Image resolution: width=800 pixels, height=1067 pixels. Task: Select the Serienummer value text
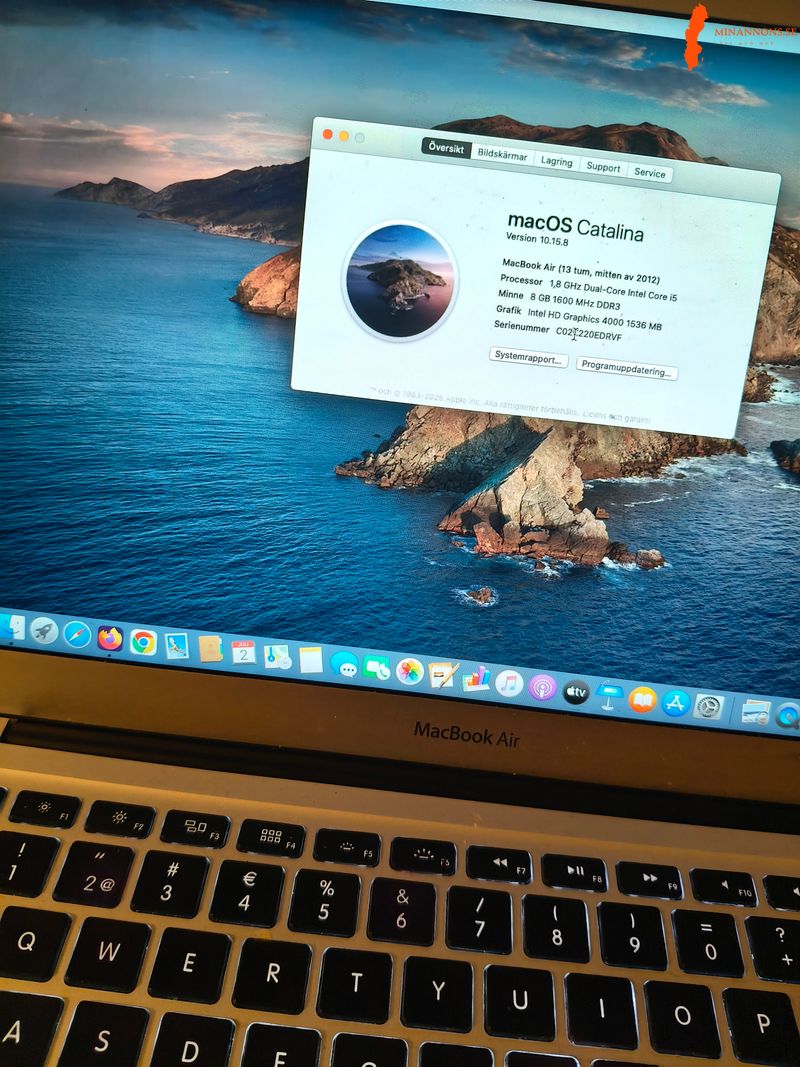point(588,334)
